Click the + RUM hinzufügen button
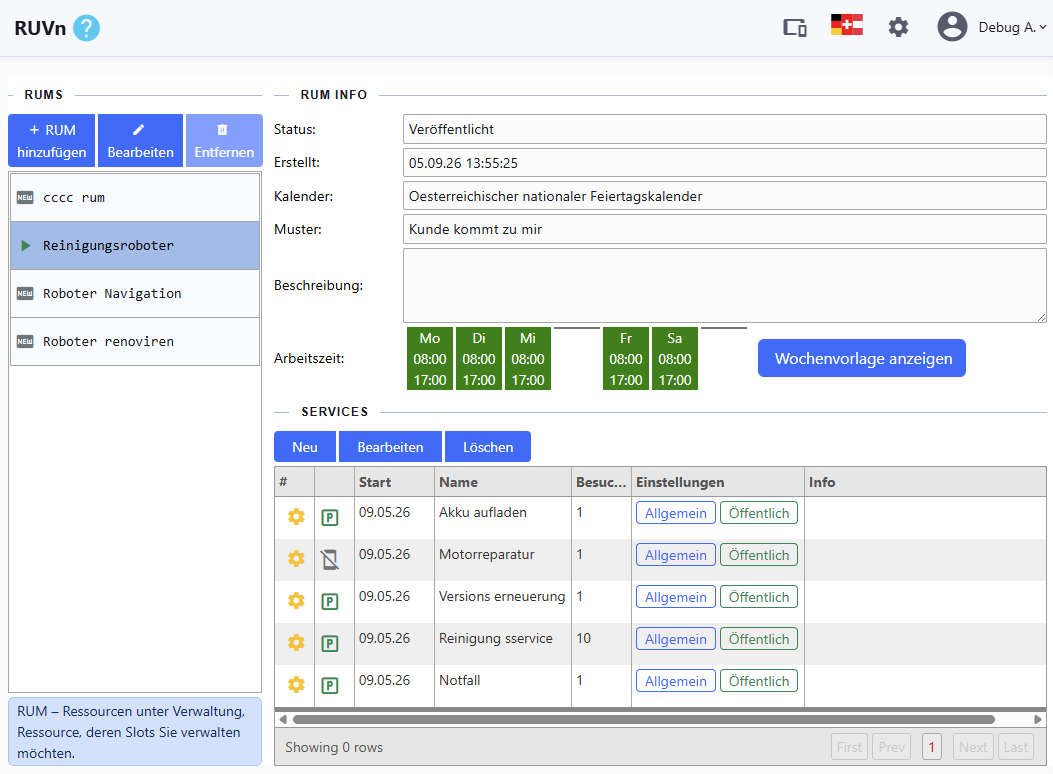Image resolution: width=1053 pixels, height=774 pixels. [52, 140]
